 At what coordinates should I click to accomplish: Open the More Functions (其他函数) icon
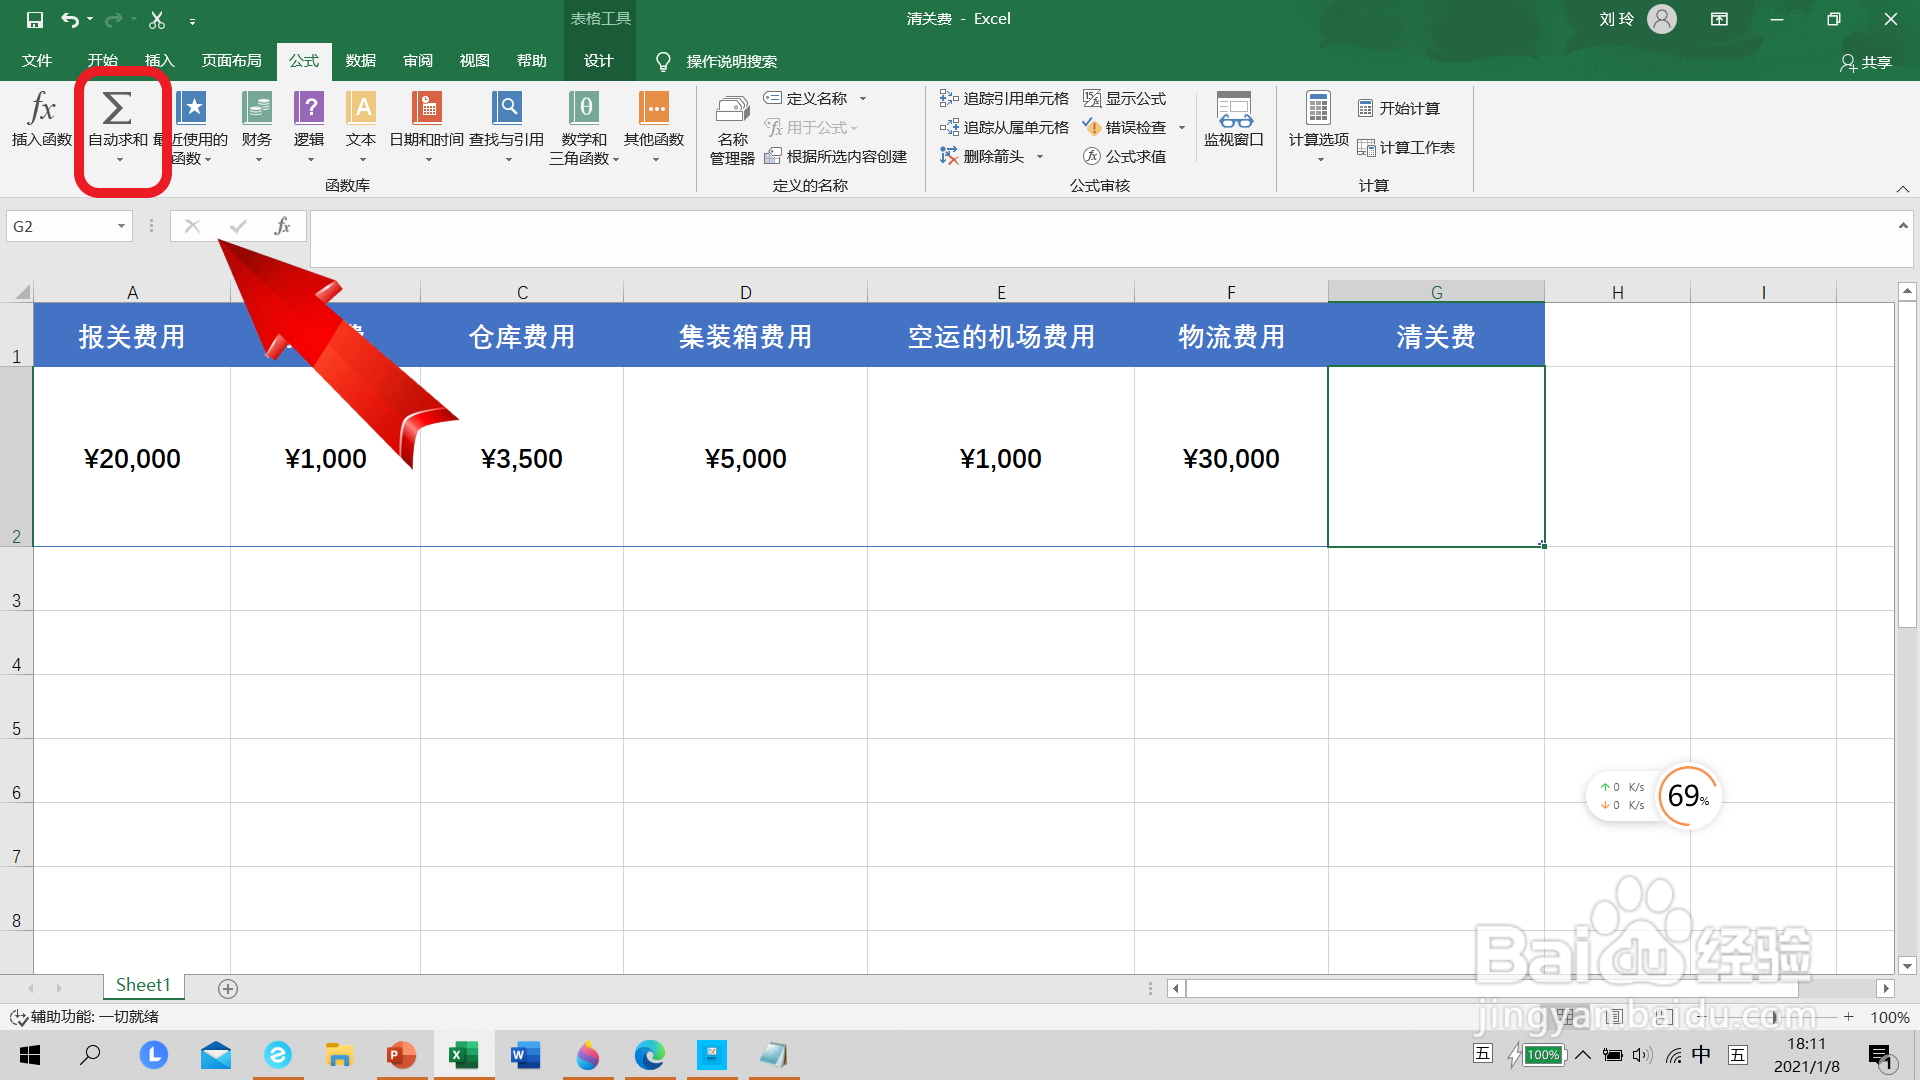(x=654, y=108)
